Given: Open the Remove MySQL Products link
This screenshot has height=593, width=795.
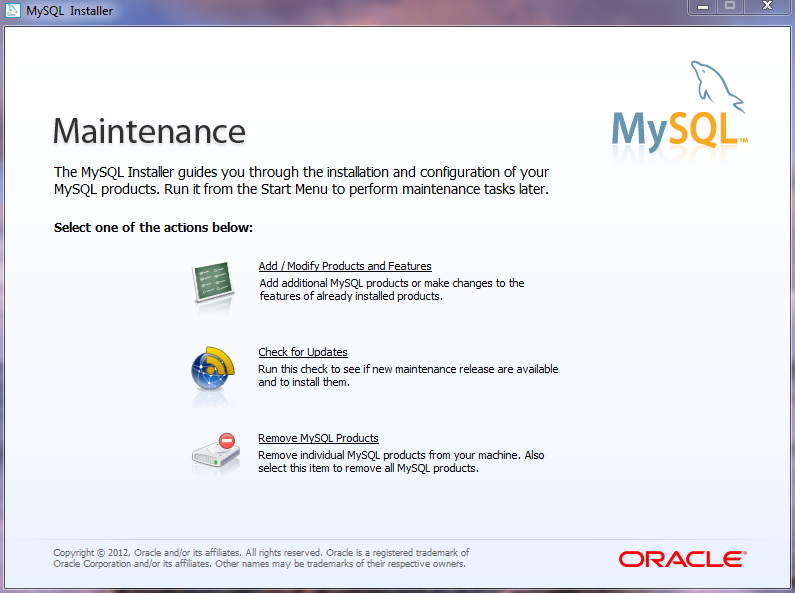Looking at the screenshot, I should [x=318, y=438].
